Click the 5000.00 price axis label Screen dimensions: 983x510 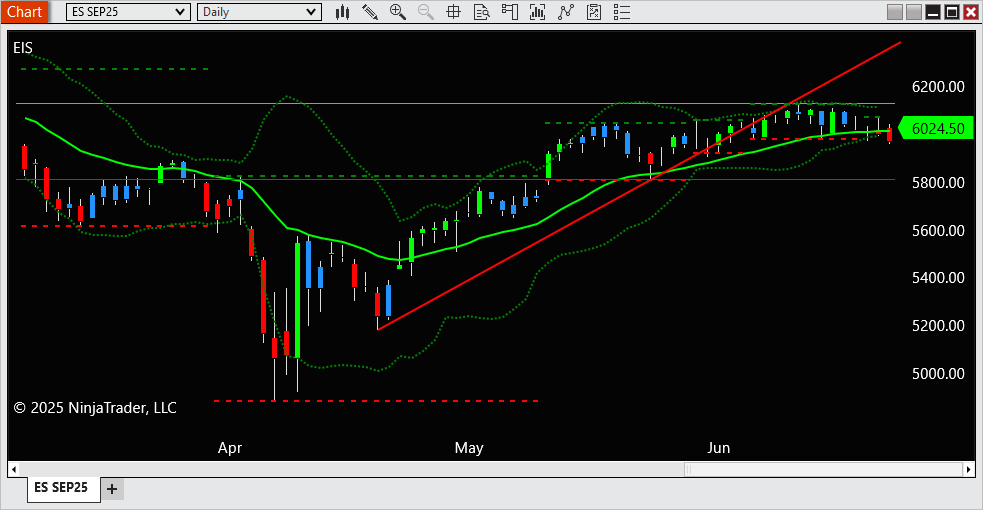coord(938,373)
